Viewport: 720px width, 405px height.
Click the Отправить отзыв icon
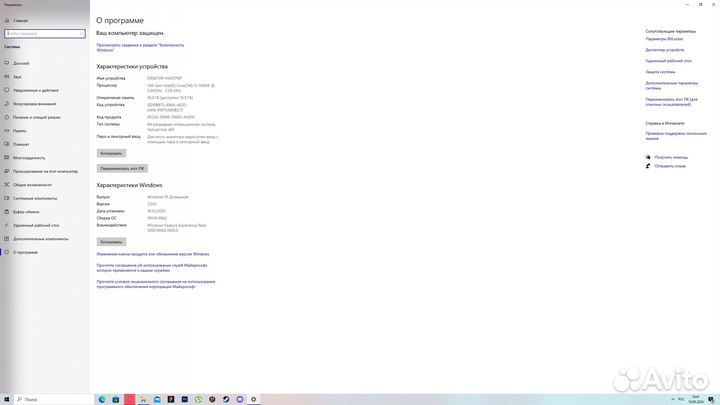[648, 166]
